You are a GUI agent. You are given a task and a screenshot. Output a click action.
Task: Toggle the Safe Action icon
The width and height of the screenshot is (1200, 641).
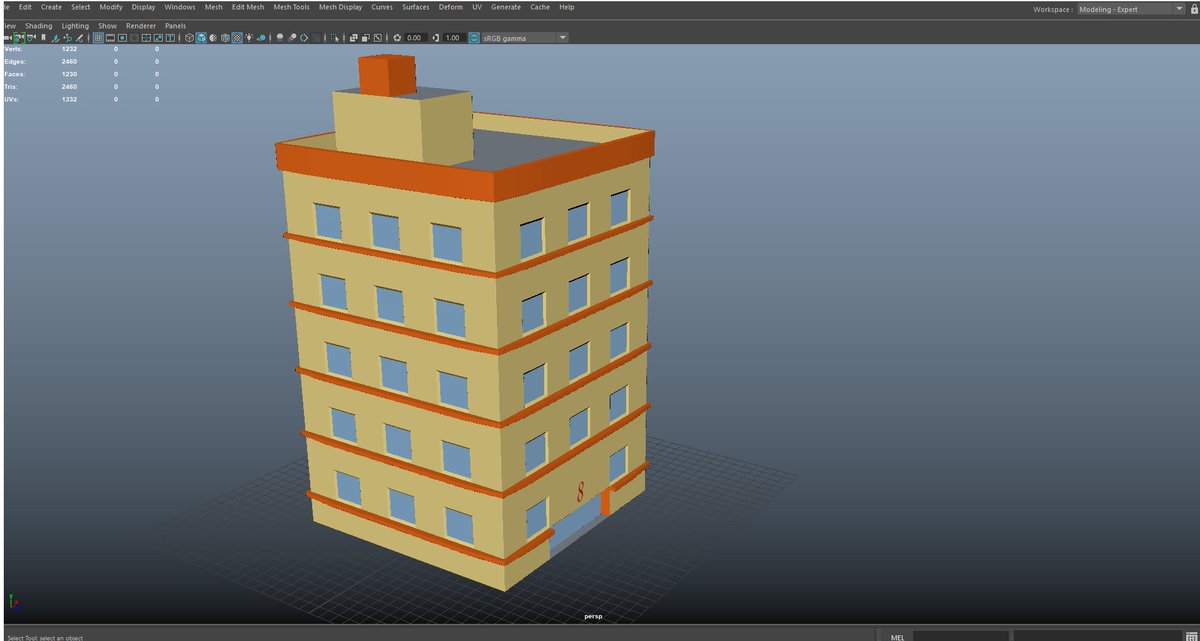[158, 38]
